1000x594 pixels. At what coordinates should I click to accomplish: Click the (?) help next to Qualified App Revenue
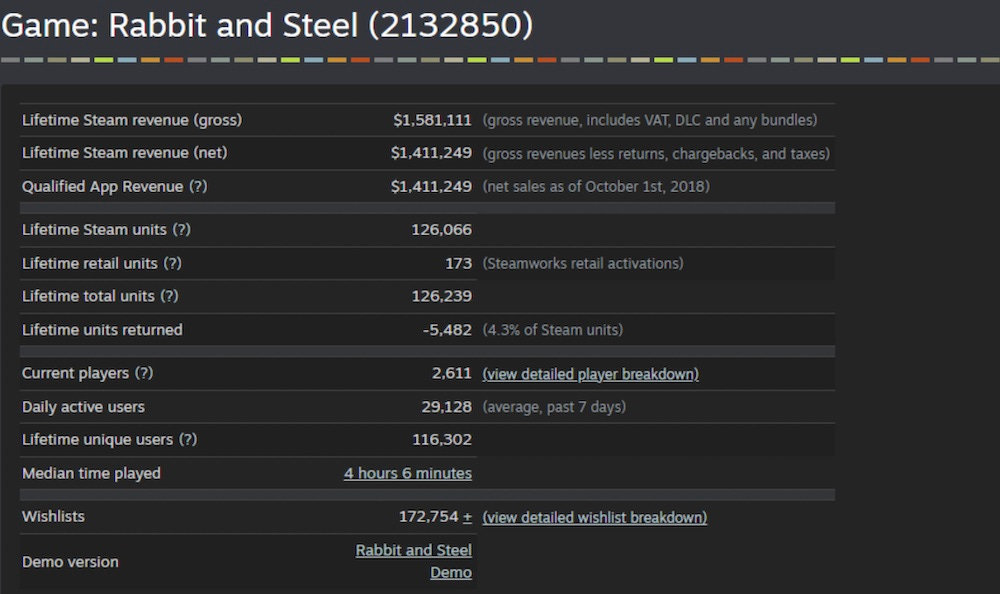(x=198, y=186)
